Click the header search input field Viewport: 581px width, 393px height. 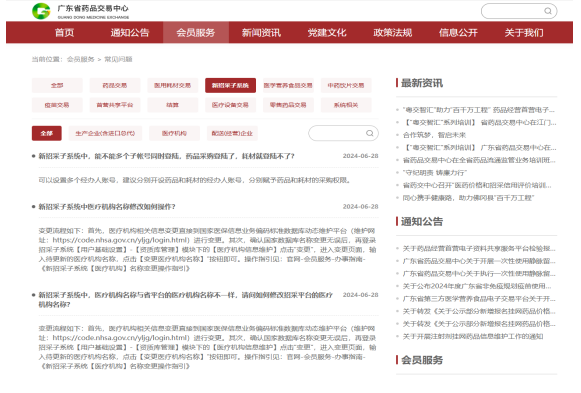[512, 11]
